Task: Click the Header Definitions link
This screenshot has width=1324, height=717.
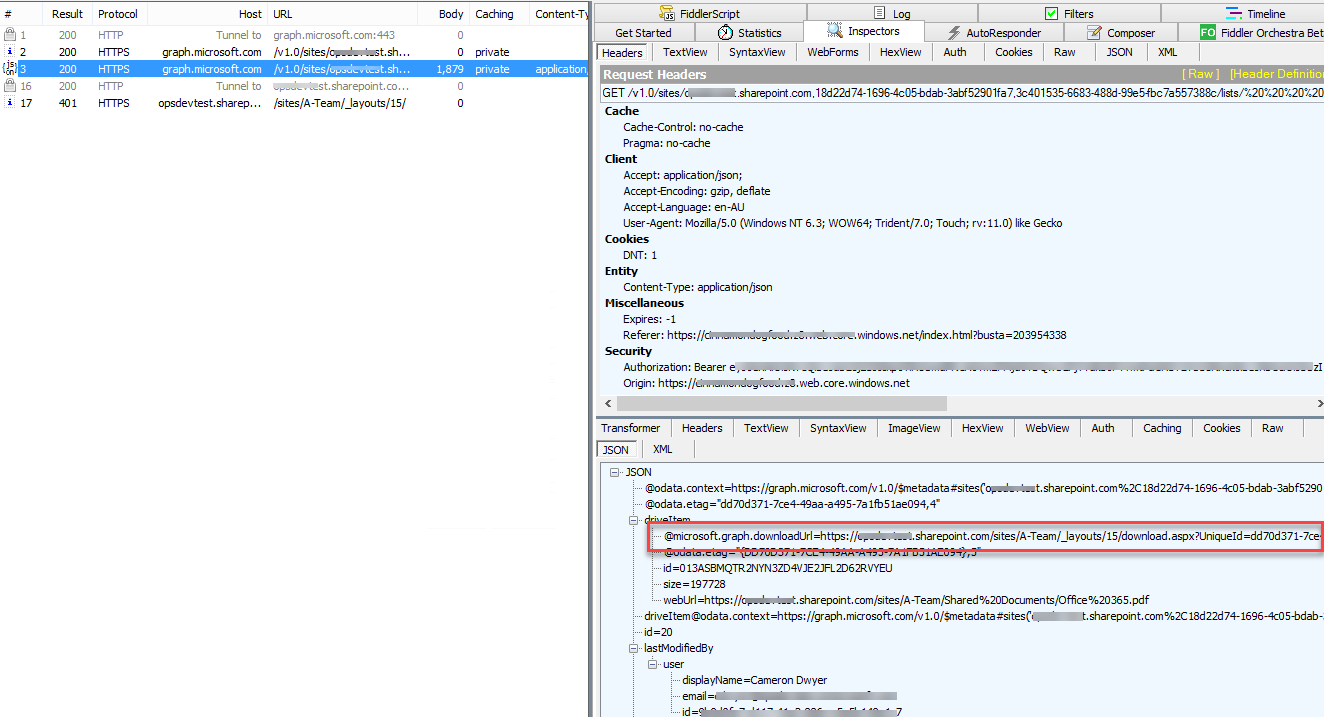Action: point(1277,74)
